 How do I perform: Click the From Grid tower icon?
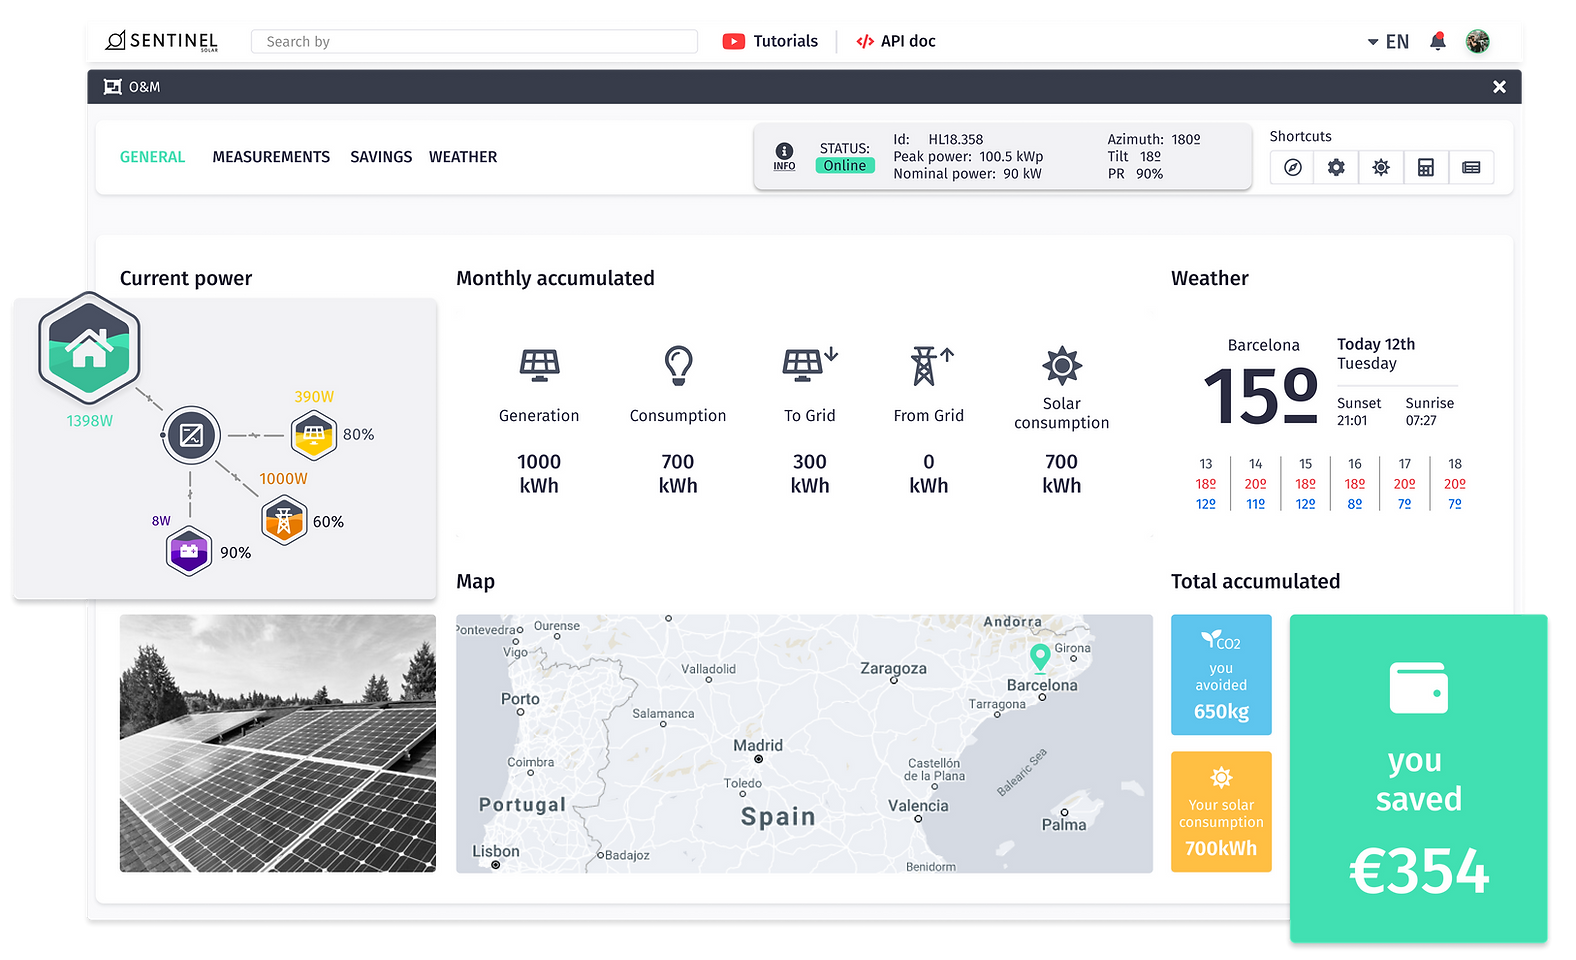point(931,366)
